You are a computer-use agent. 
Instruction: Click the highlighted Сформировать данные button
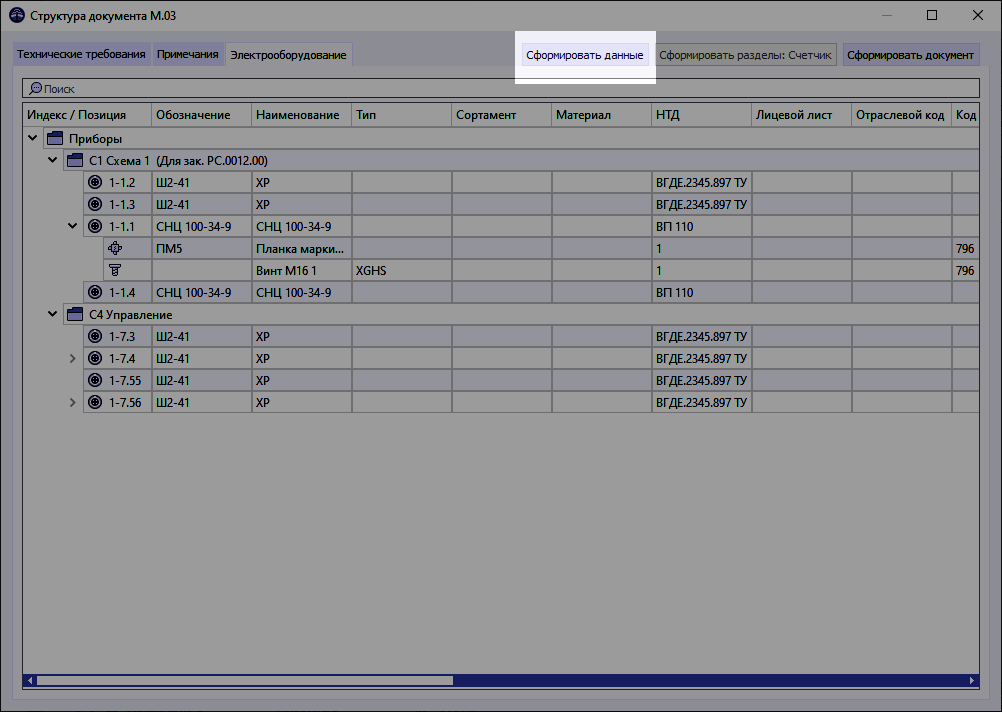[583, 53]
